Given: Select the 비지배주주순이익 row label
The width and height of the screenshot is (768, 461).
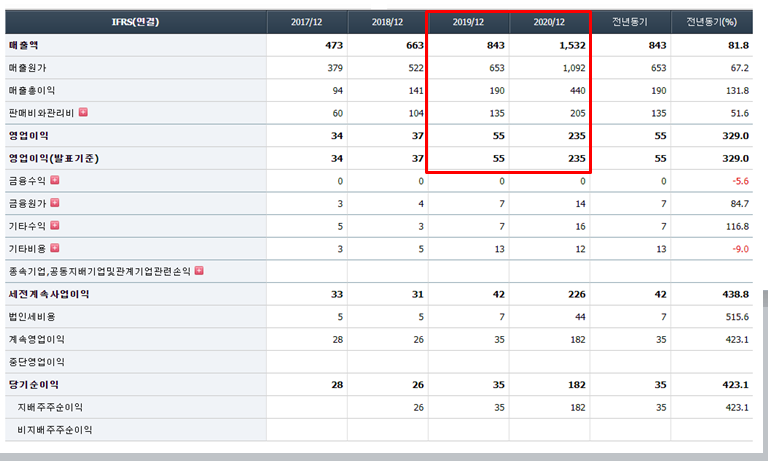Looking at the screenshot, I should pyautogui.click(x=55, y=430).
